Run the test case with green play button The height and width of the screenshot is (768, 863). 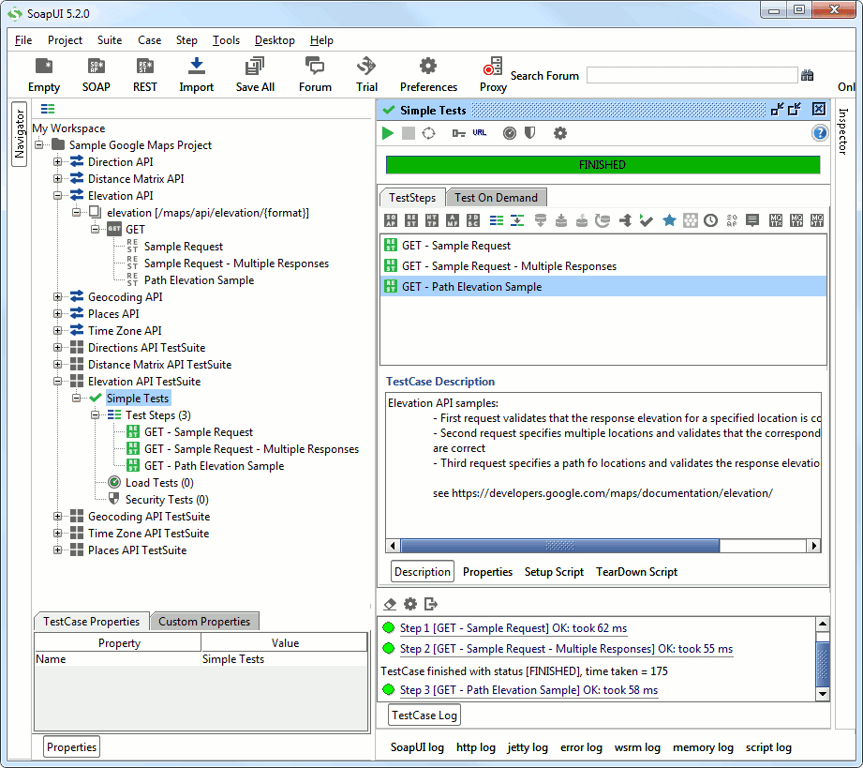(x=387, y=133)
